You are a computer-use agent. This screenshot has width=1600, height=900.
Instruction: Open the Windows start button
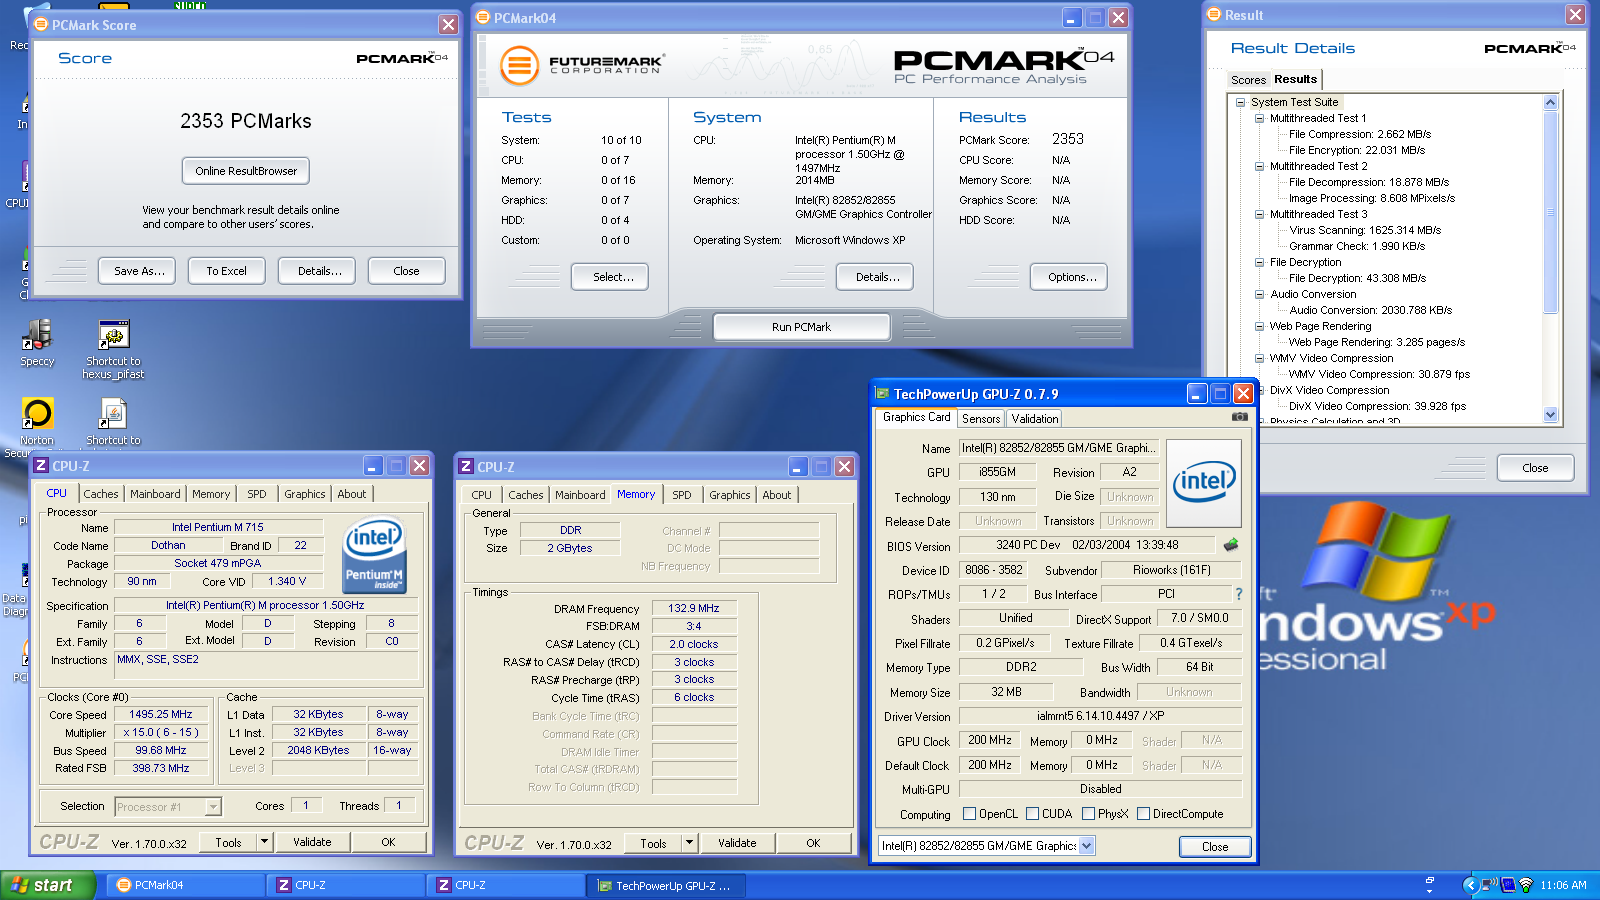pyautogui.click(x=47, y=885)
